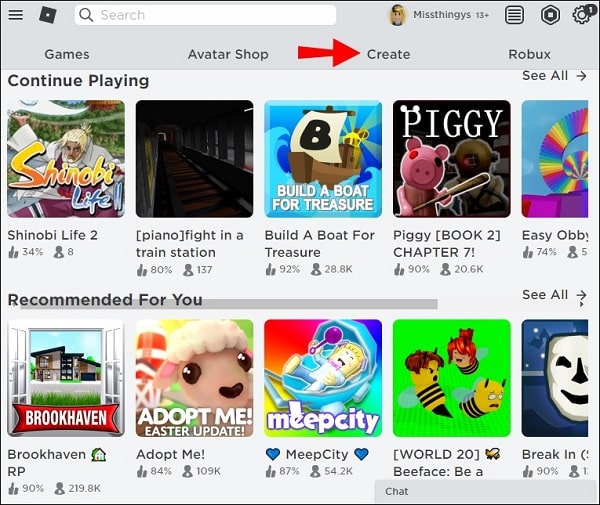Open the Brookhaven game thumbnail
600x505 pixels.
66,378
